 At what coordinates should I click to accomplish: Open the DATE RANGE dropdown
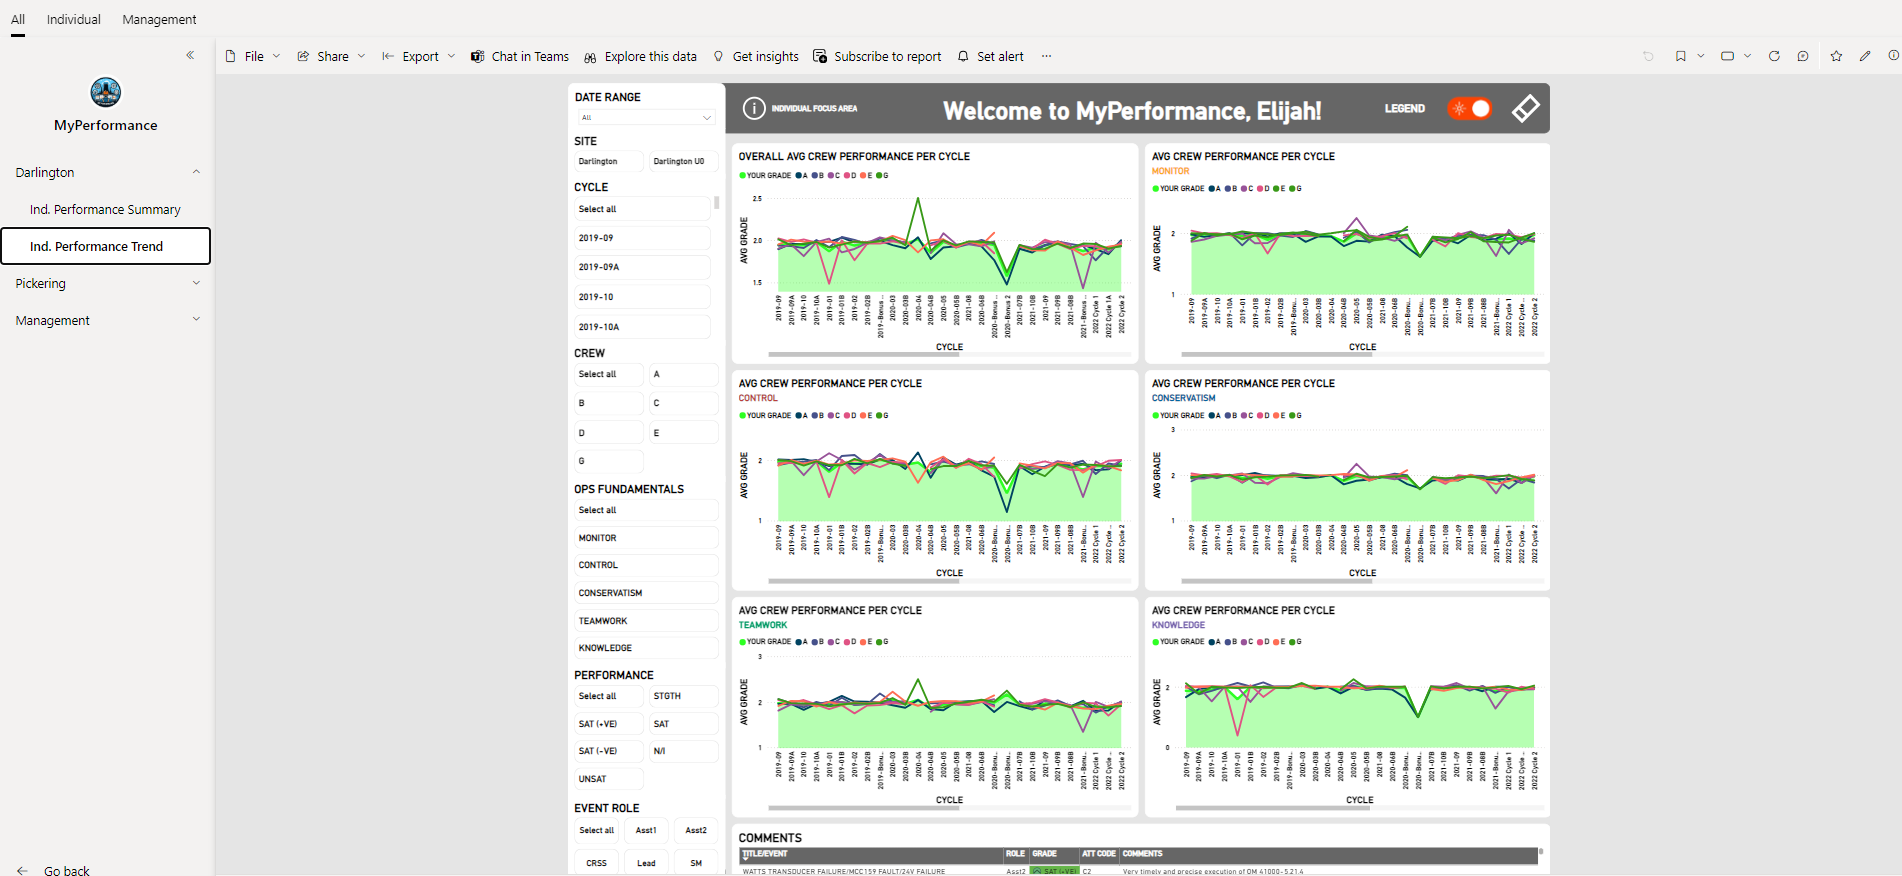(x=645, y=117)
